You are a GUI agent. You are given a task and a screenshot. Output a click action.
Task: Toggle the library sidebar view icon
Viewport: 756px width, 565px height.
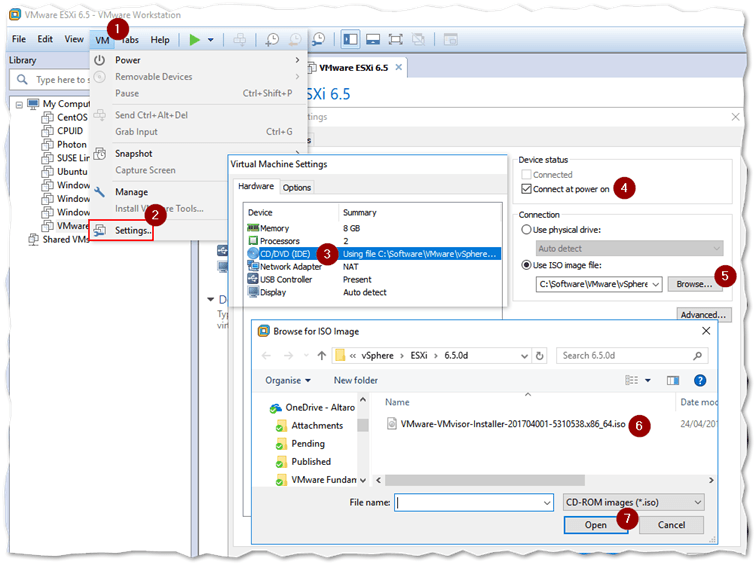[351, 40]
